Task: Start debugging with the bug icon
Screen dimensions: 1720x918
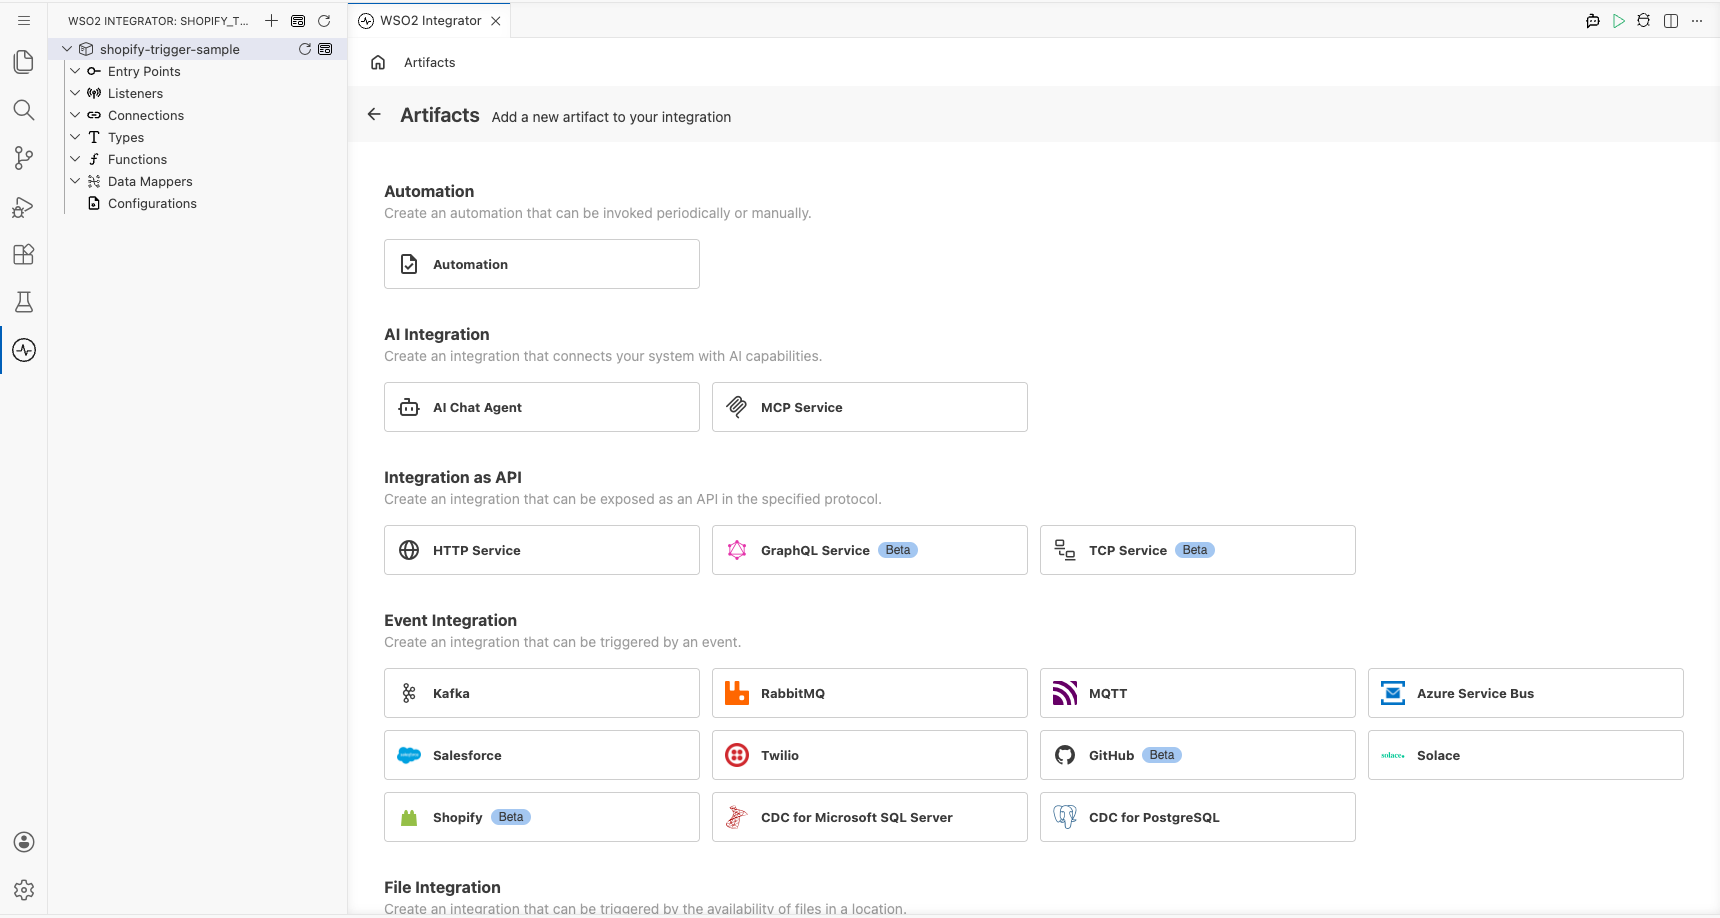Action: click(1644, 21)
